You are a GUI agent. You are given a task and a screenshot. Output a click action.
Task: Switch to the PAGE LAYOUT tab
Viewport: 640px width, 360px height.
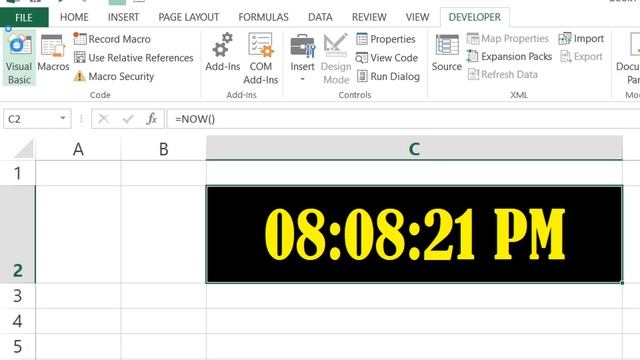tap(189, 17)
